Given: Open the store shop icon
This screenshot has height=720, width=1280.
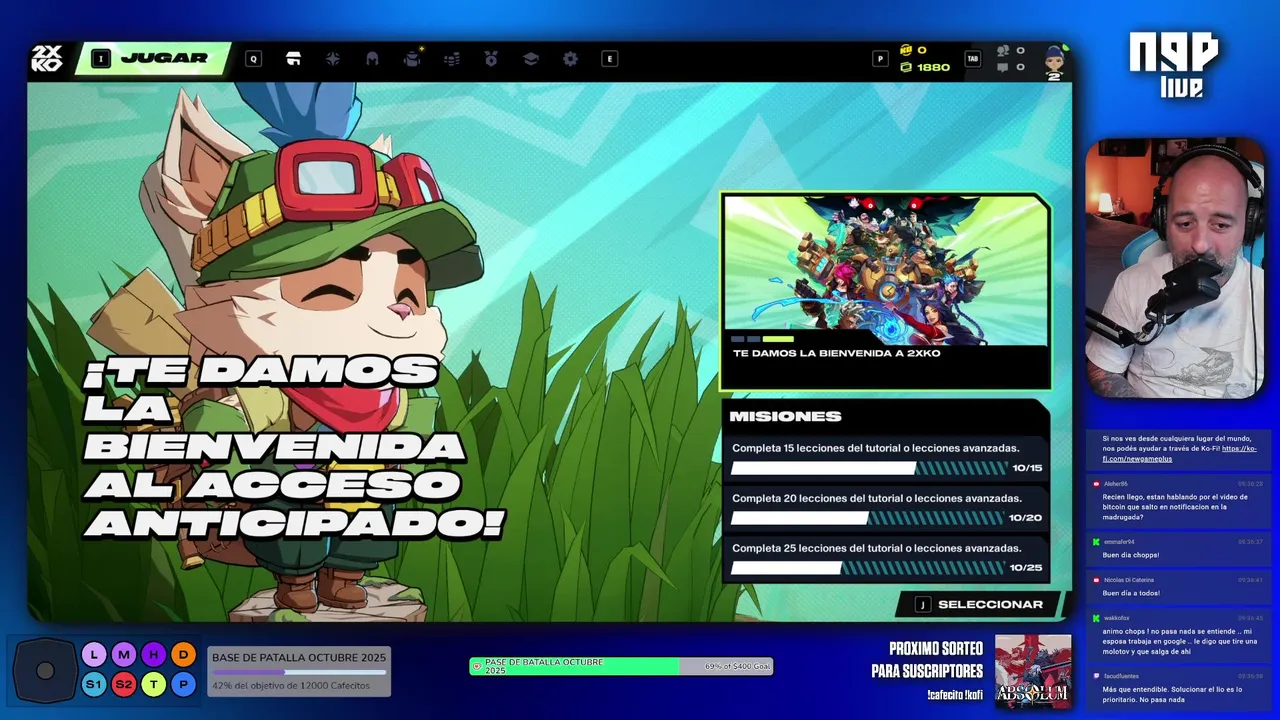Looking at the screenshot, I should pyautogui.click(x=293, y=59).
